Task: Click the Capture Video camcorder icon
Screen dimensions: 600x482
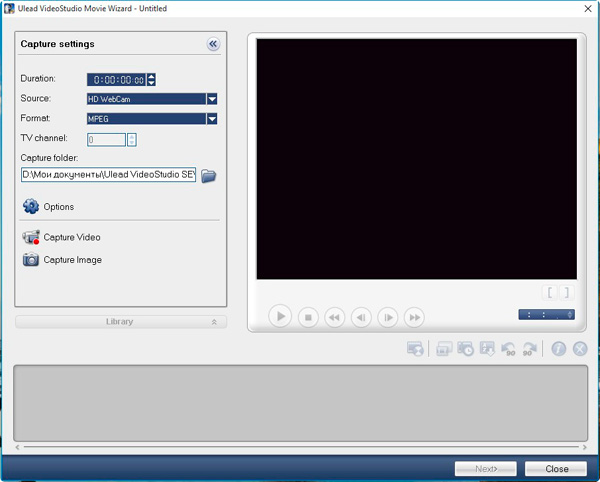Action: coord(31,238)
